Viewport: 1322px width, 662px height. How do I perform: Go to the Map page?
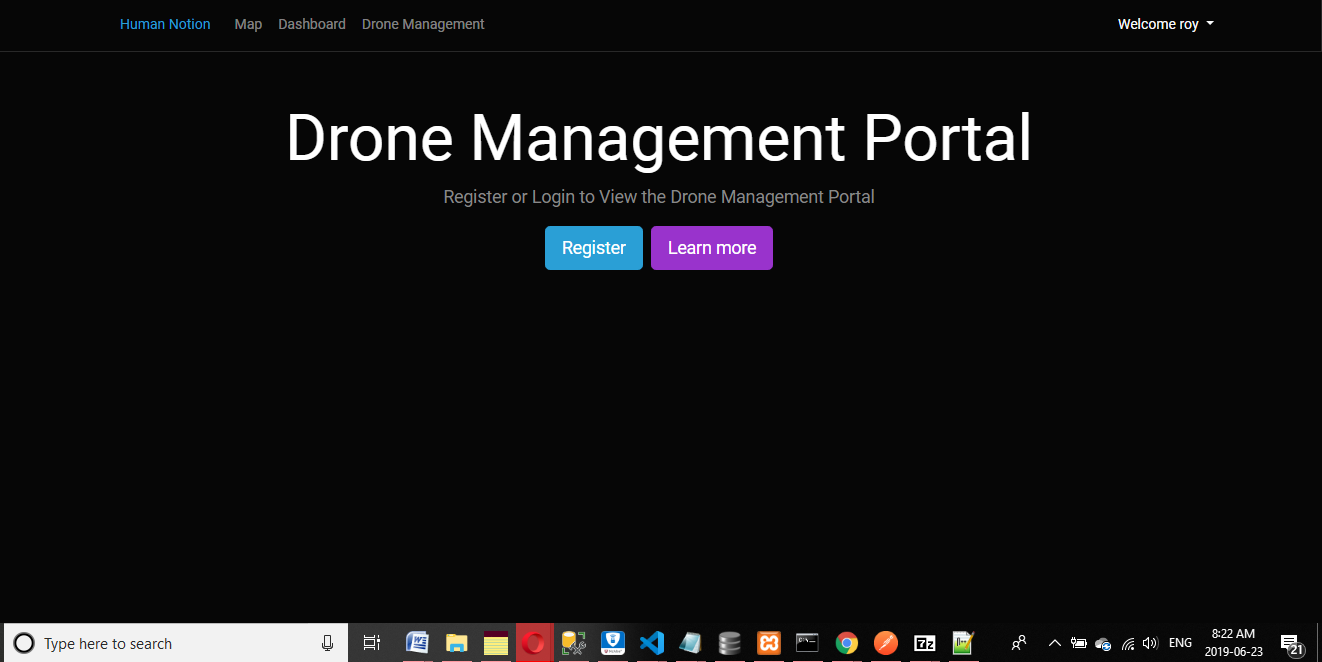248,24
